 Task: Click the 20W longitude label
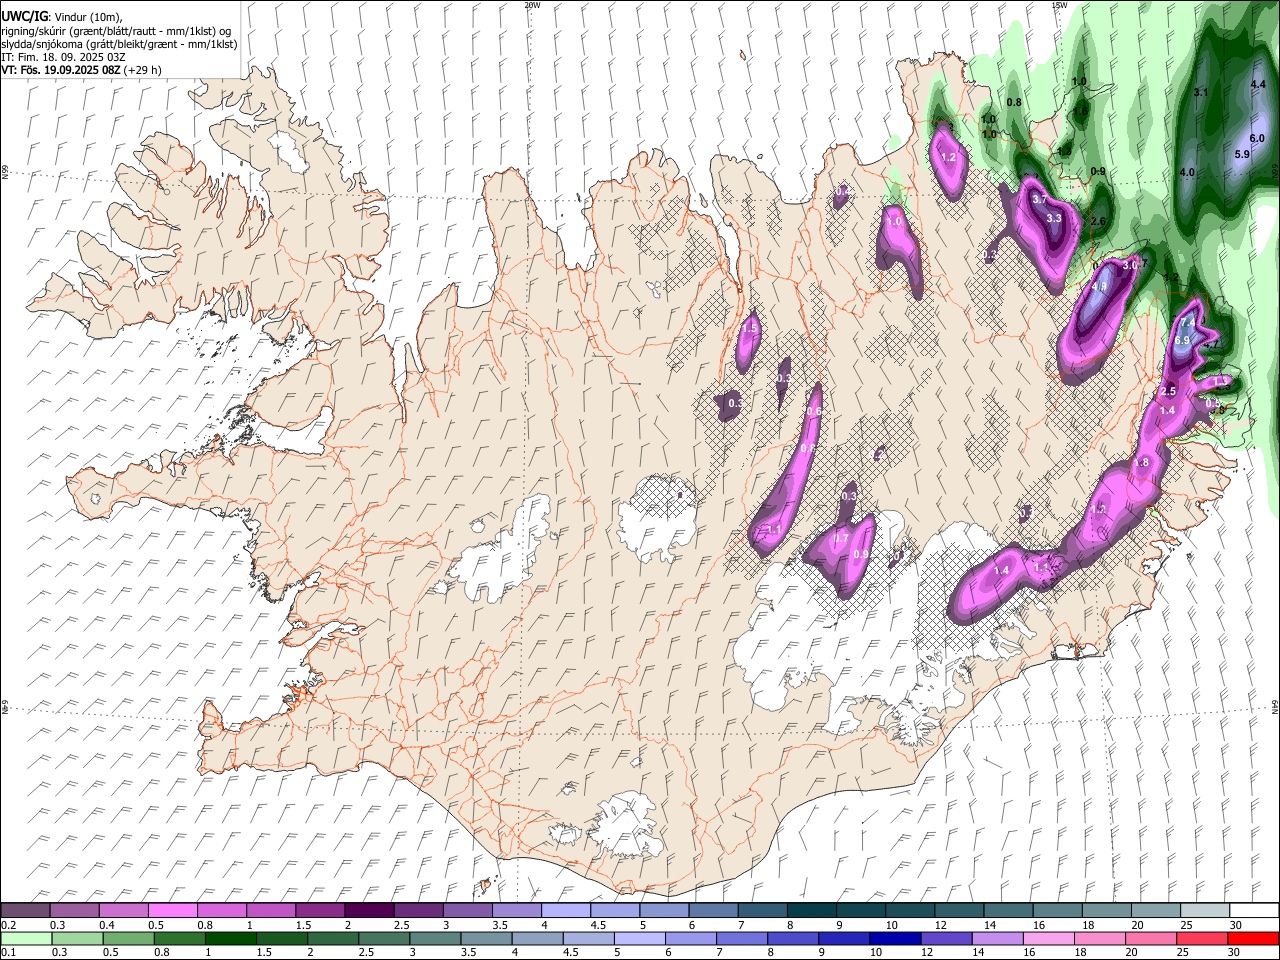[532, 4]
